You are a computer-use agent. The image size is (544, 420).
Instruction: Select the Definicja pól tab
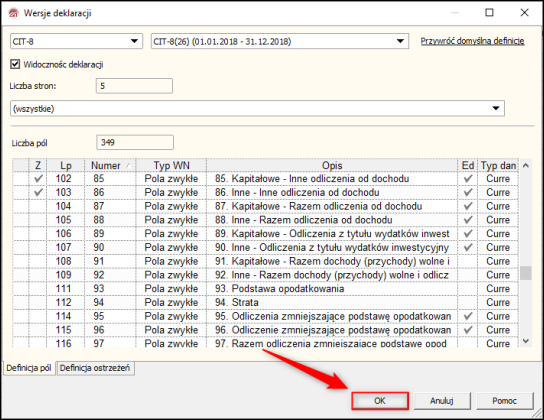pos(29,368)
